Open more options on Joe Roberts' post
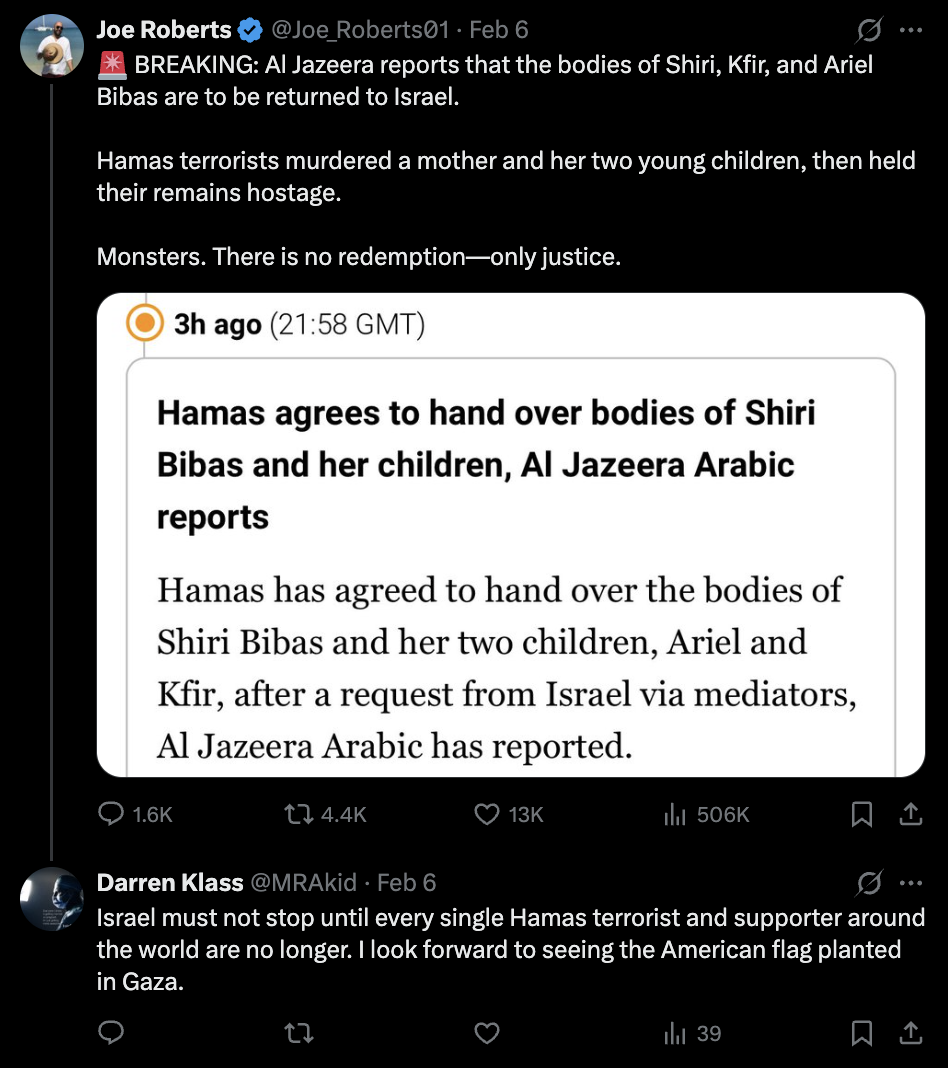 [x=910, y=30]
